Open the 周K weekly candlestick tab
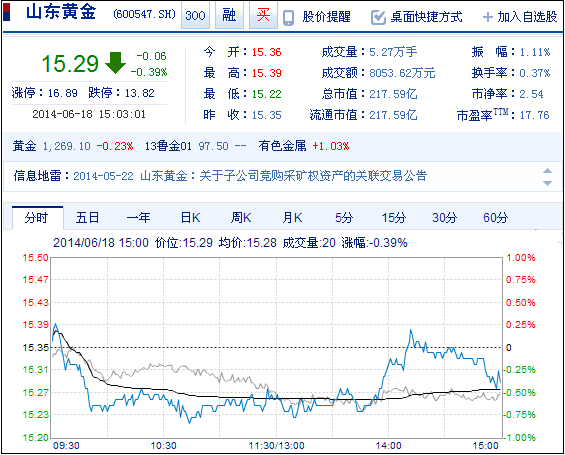 (x=241, y=218)
